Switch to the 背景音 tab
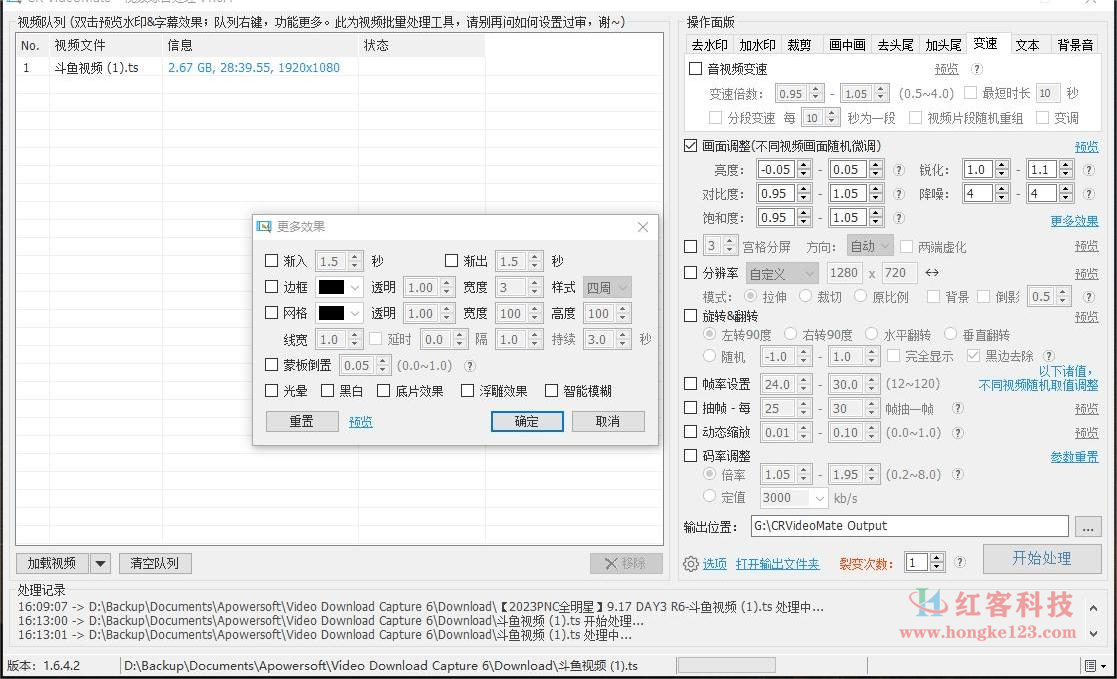This screenshot has width=1117, height=679. tap(1075, 45)
